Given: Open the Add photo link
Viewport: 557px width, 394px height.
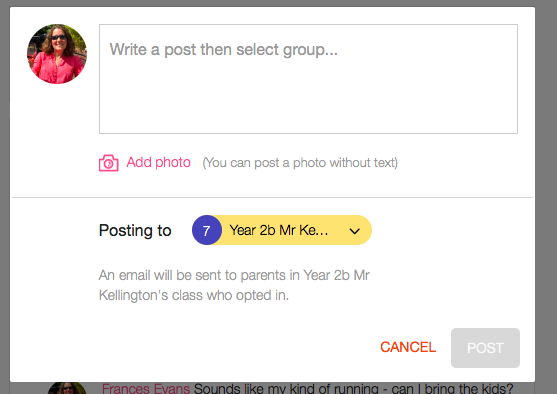Looking at the screenshot, I should (158, 162).
